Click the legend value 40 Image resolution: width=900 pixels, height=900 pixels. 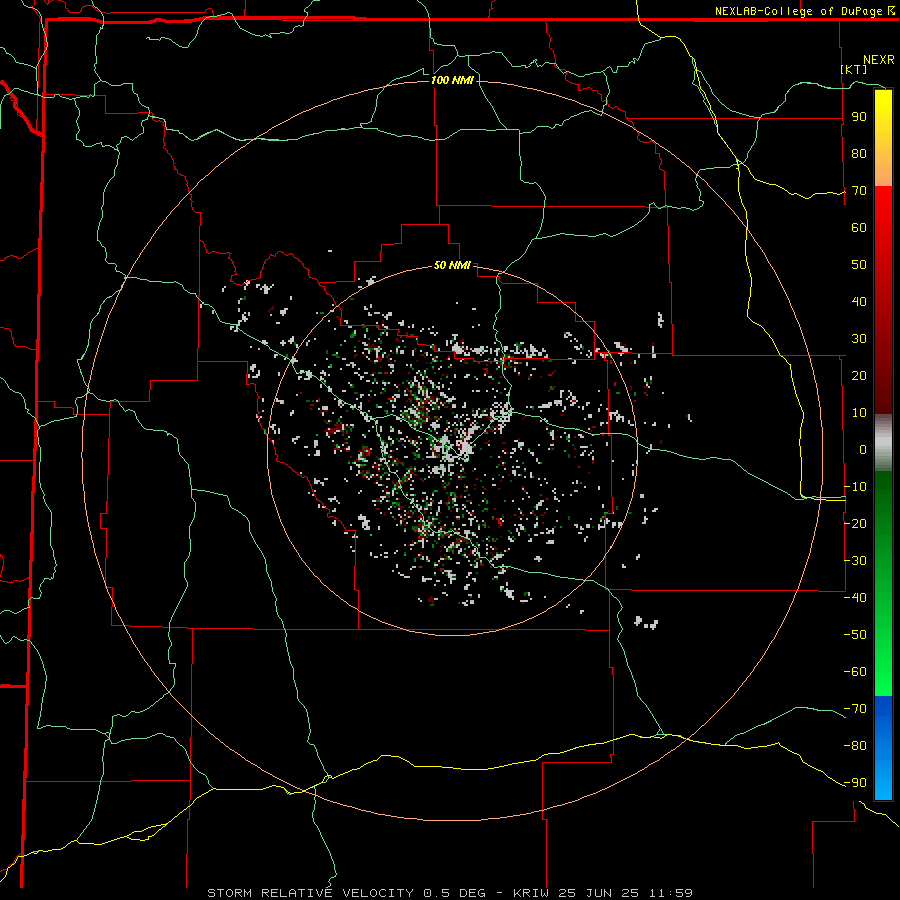click(x=859, y=301)
